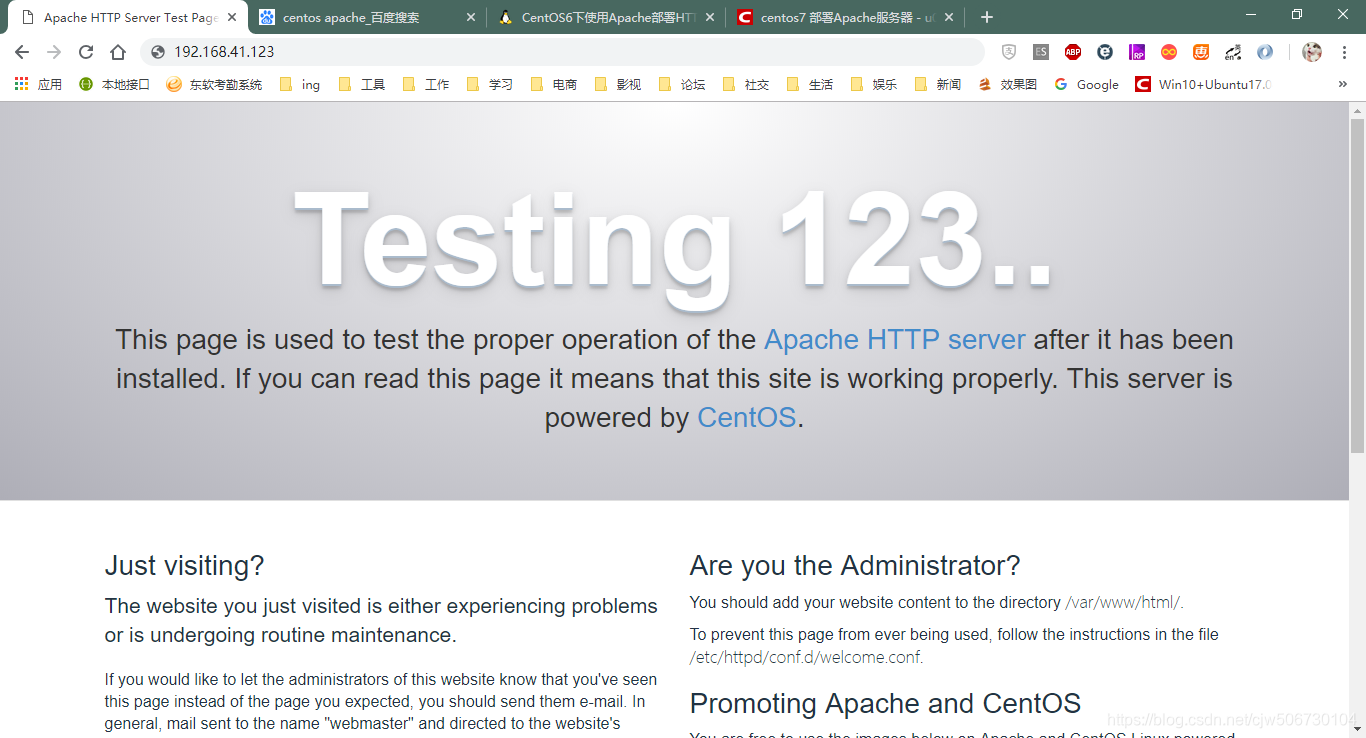1366x738 pixels.
Task: View site information globe icon
Action: [158, 52]
